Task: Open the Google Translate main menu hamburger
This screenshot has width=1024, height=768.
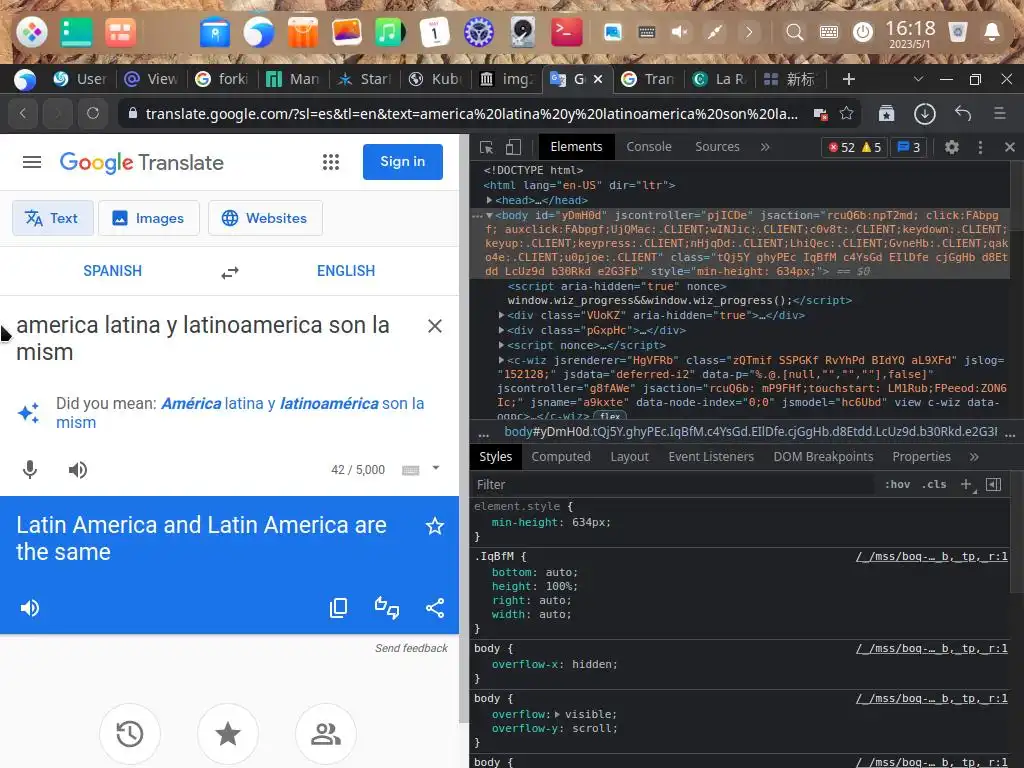Action: click(31, 162)
